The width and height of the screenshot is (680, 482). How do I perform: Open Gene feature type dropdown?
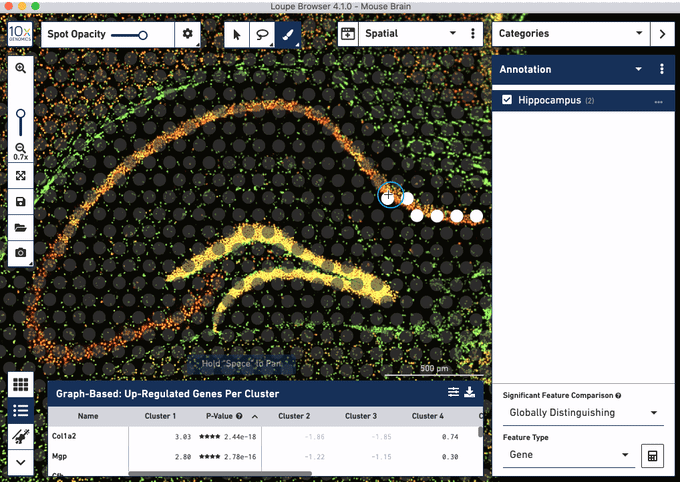point(569,455)
